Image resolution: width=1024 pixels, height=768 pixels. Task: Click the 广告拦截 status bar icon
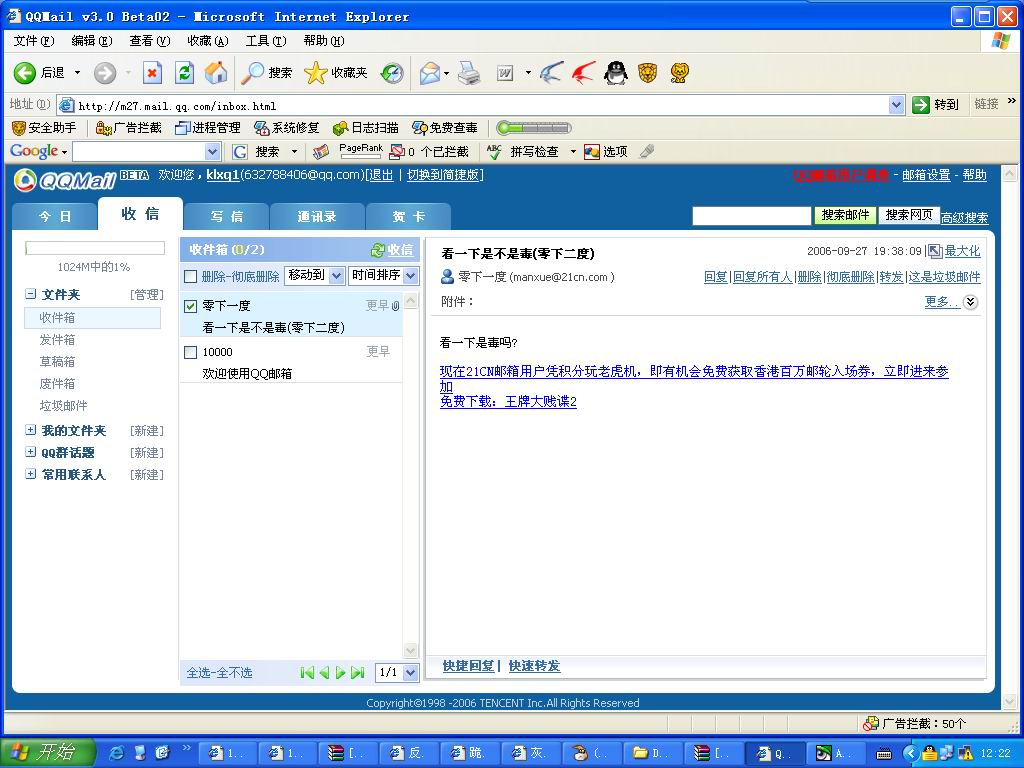(871, 724)
